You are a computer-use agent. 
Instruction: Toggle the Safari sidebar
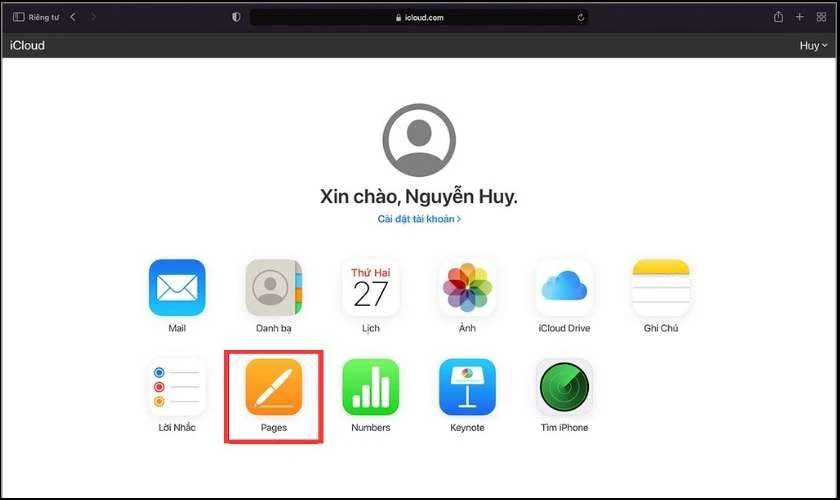[19, 17]
